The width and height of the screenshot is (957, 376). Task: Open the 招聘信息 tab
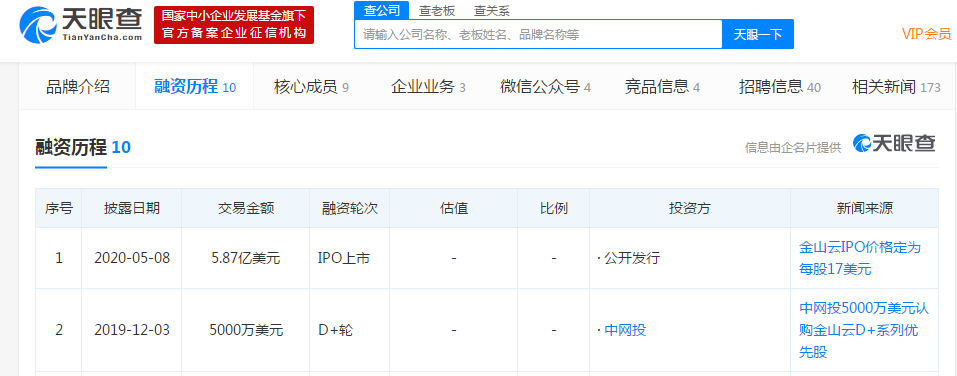click(x=779, y=87)
